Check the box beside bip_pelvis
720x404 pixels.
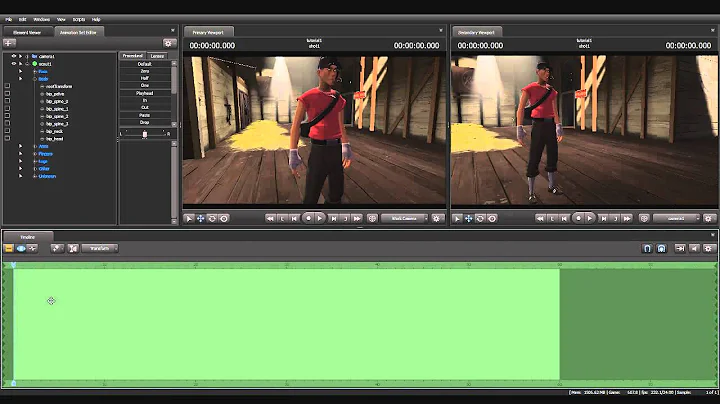7,94
